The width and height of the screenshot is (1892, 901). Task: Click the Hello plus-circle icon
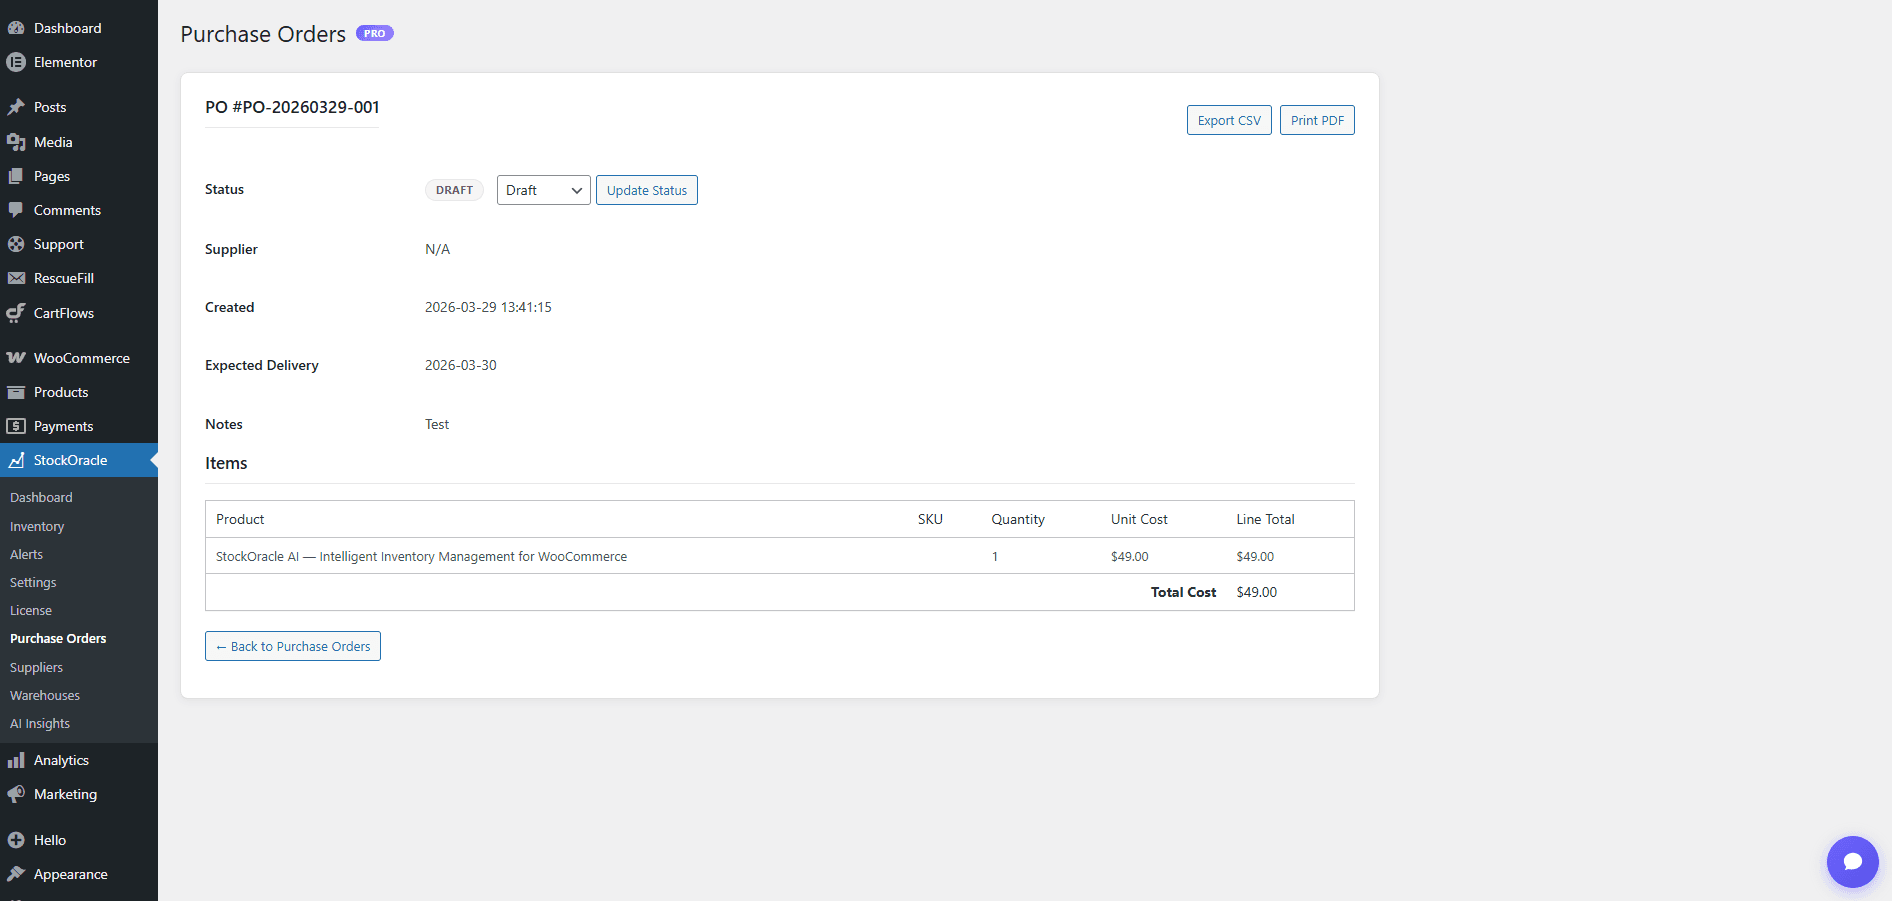pos(16,840)
